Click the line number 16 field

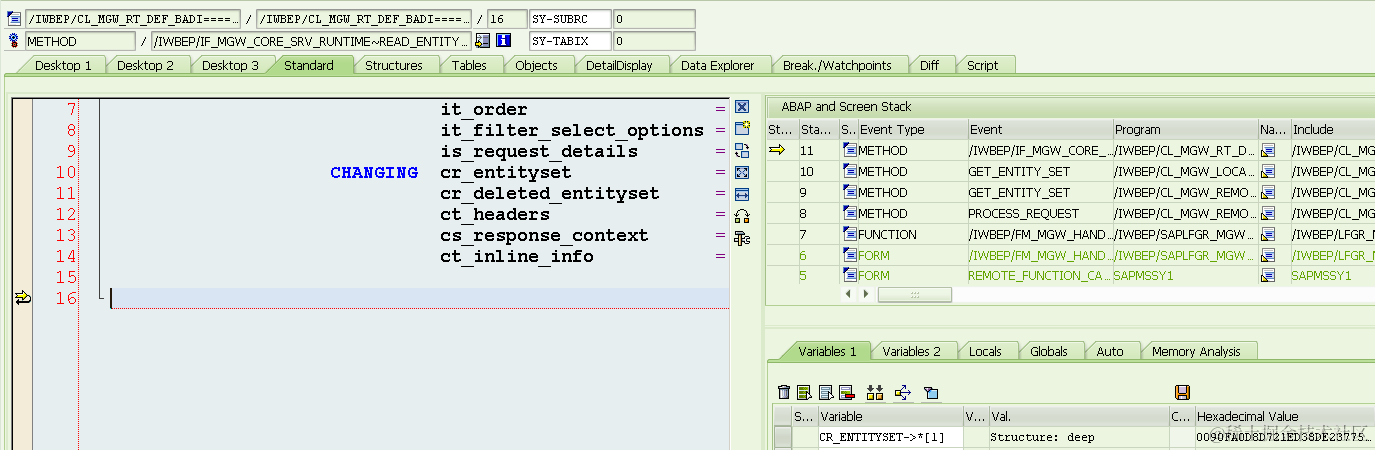pos(505,19)
